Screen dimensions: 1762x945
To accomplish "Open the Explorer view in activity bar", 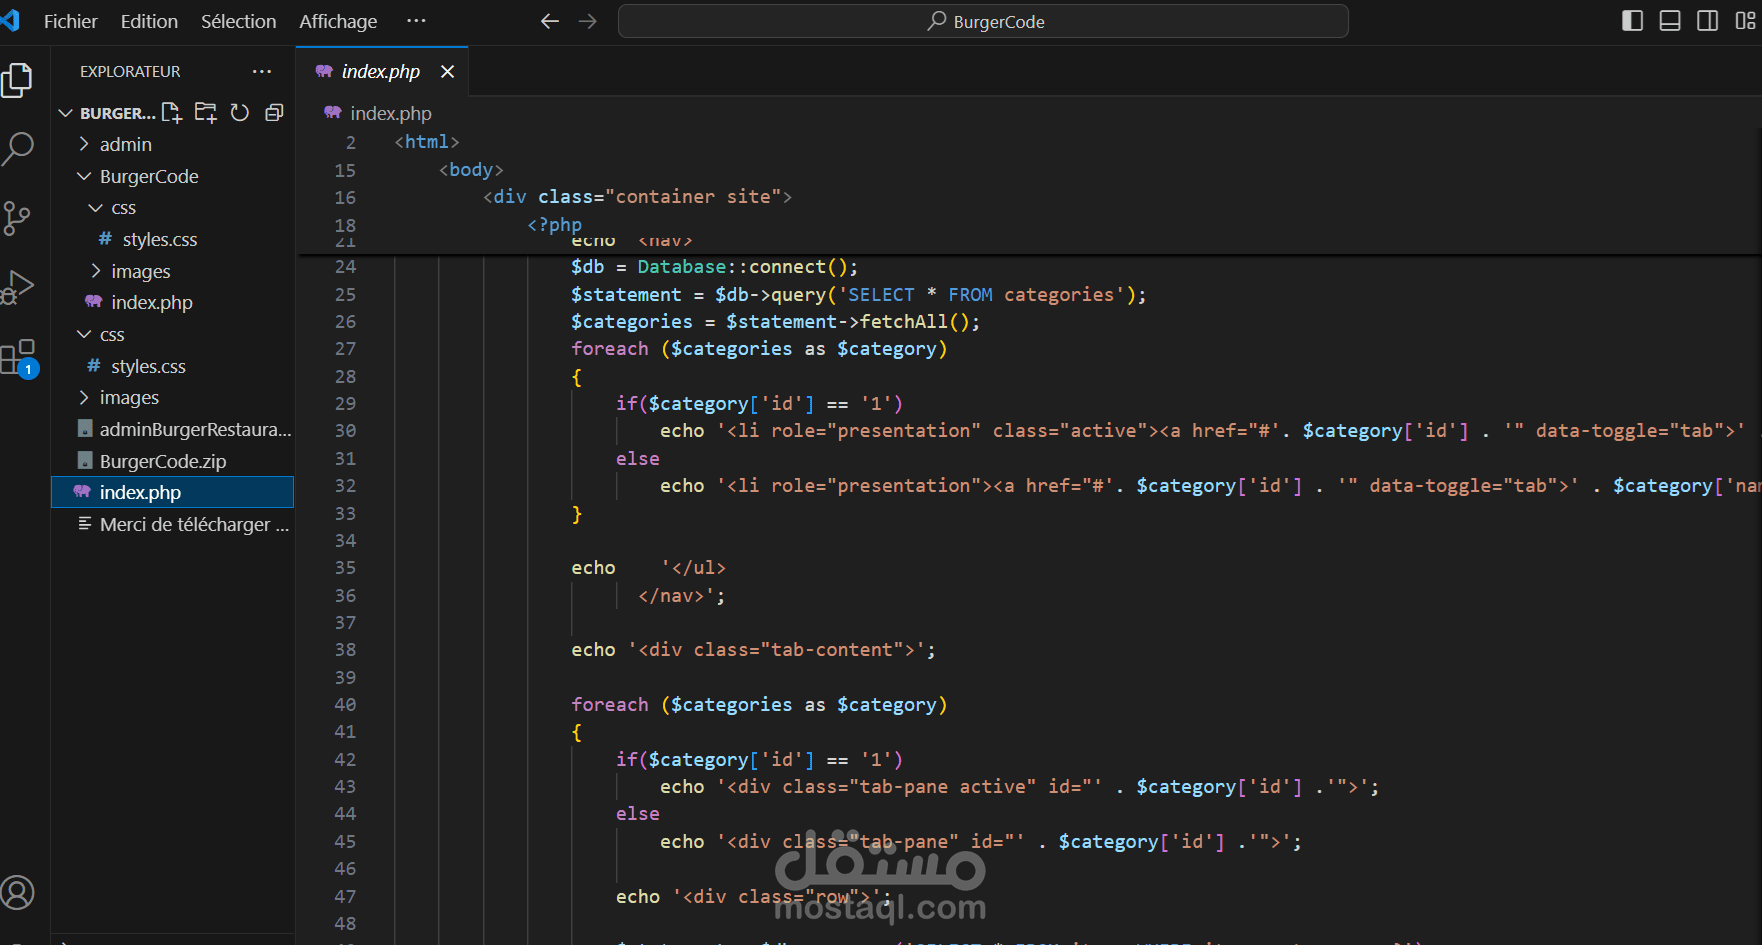I will click(x=17, y=81).
